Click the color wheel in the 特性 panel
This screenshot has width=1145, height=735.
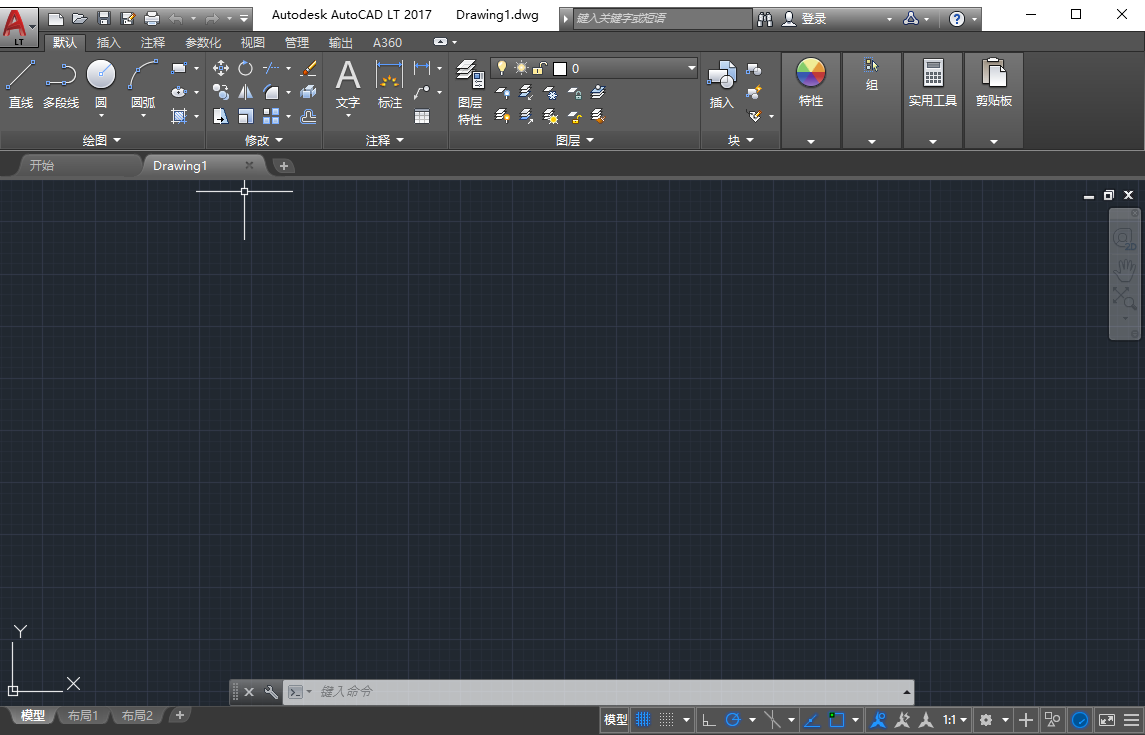(810, 71)
